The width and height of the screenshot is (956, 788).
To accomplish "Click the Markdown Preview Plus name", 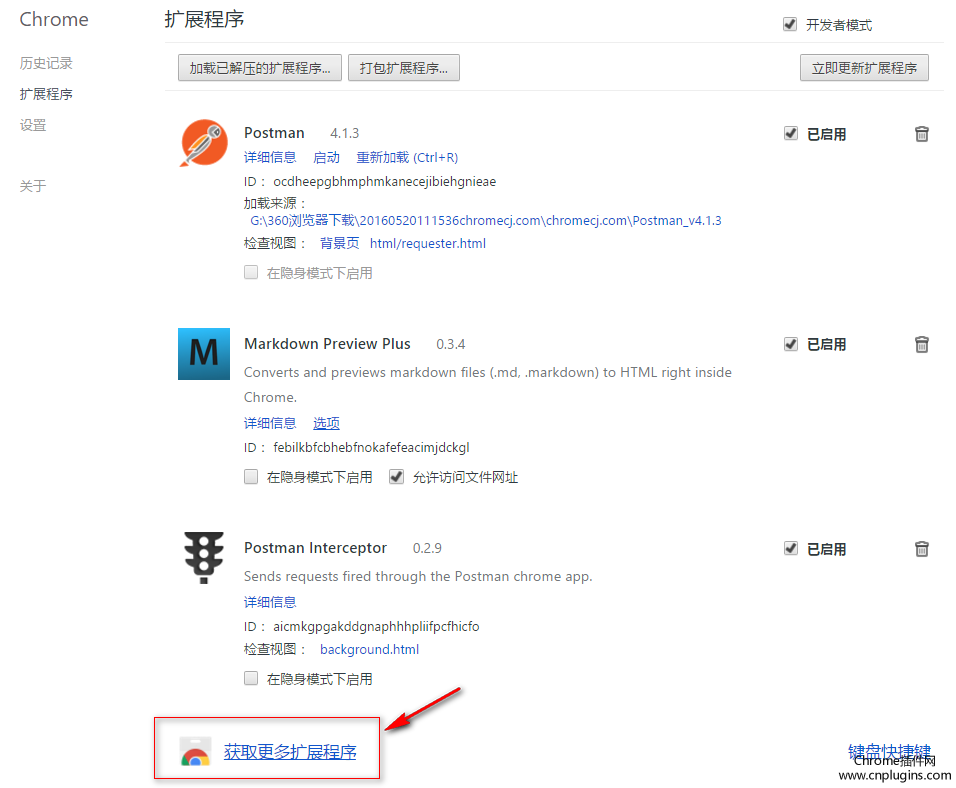I will pos(327,344).
